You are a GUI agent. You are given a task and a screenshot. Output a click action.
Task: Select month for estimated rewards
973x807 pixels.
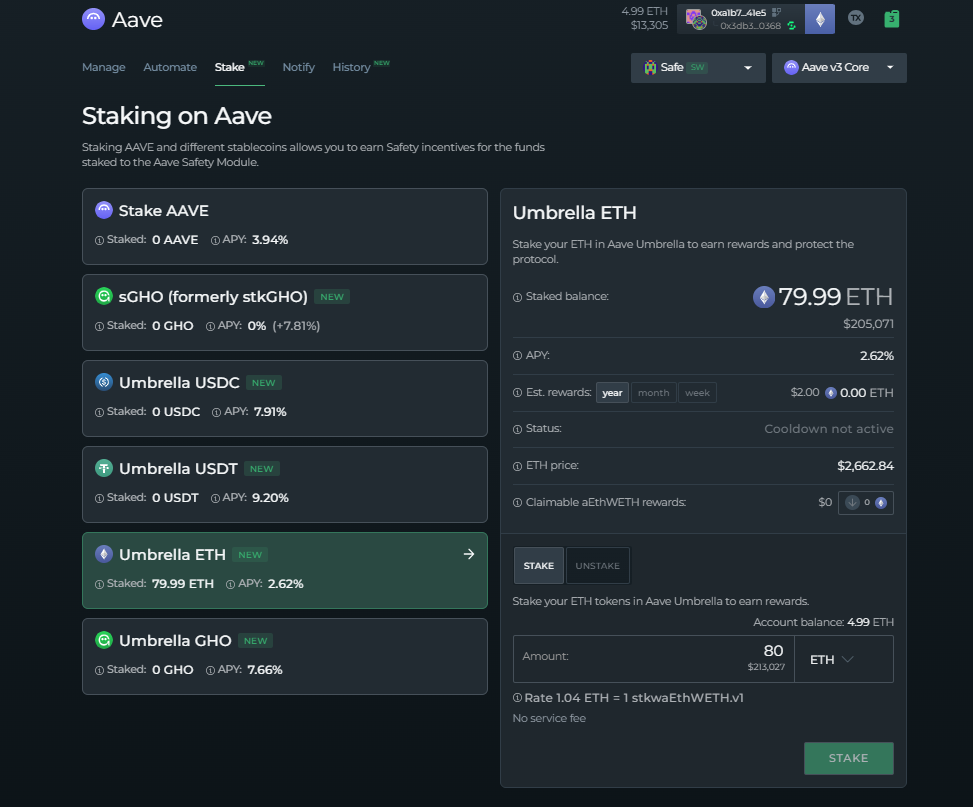pyautogui.click(x=653, y=392)
